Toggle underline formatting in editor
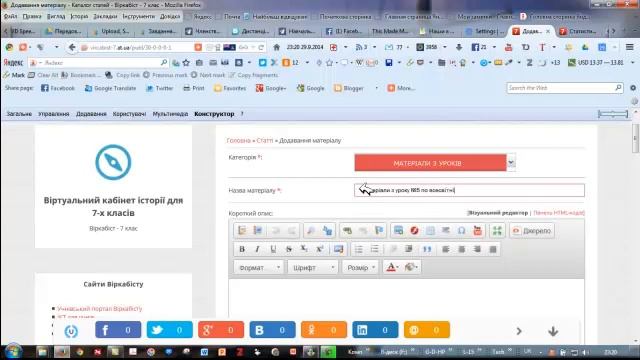Image resolution: width=640 pixels, height=360 pixels. (273, 249)
